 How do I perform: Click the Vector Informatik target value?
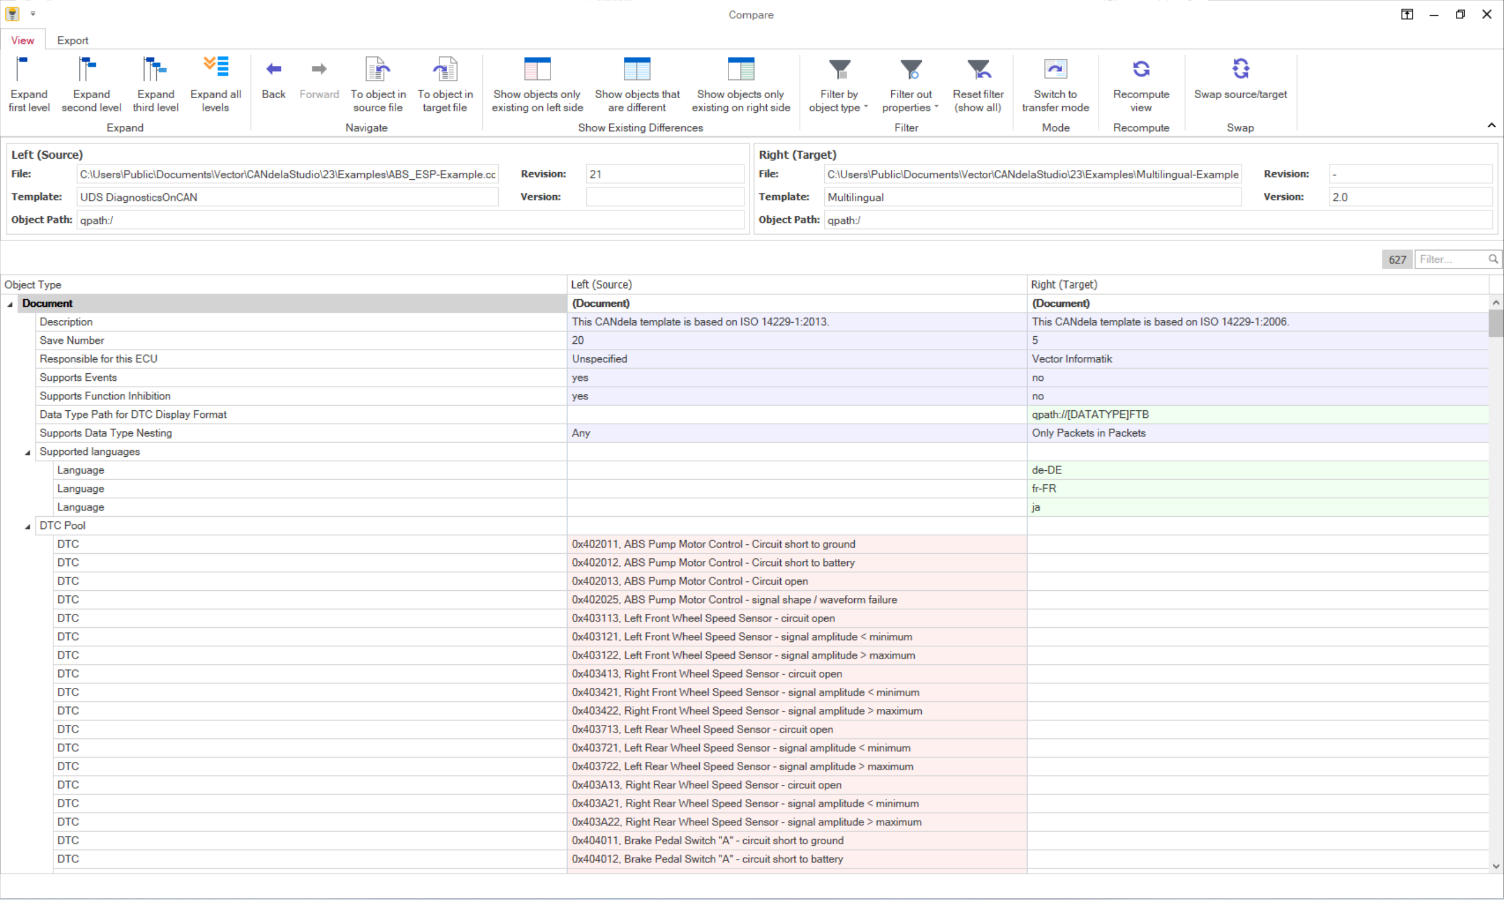pyautogui.click(x=1072, y=359)
